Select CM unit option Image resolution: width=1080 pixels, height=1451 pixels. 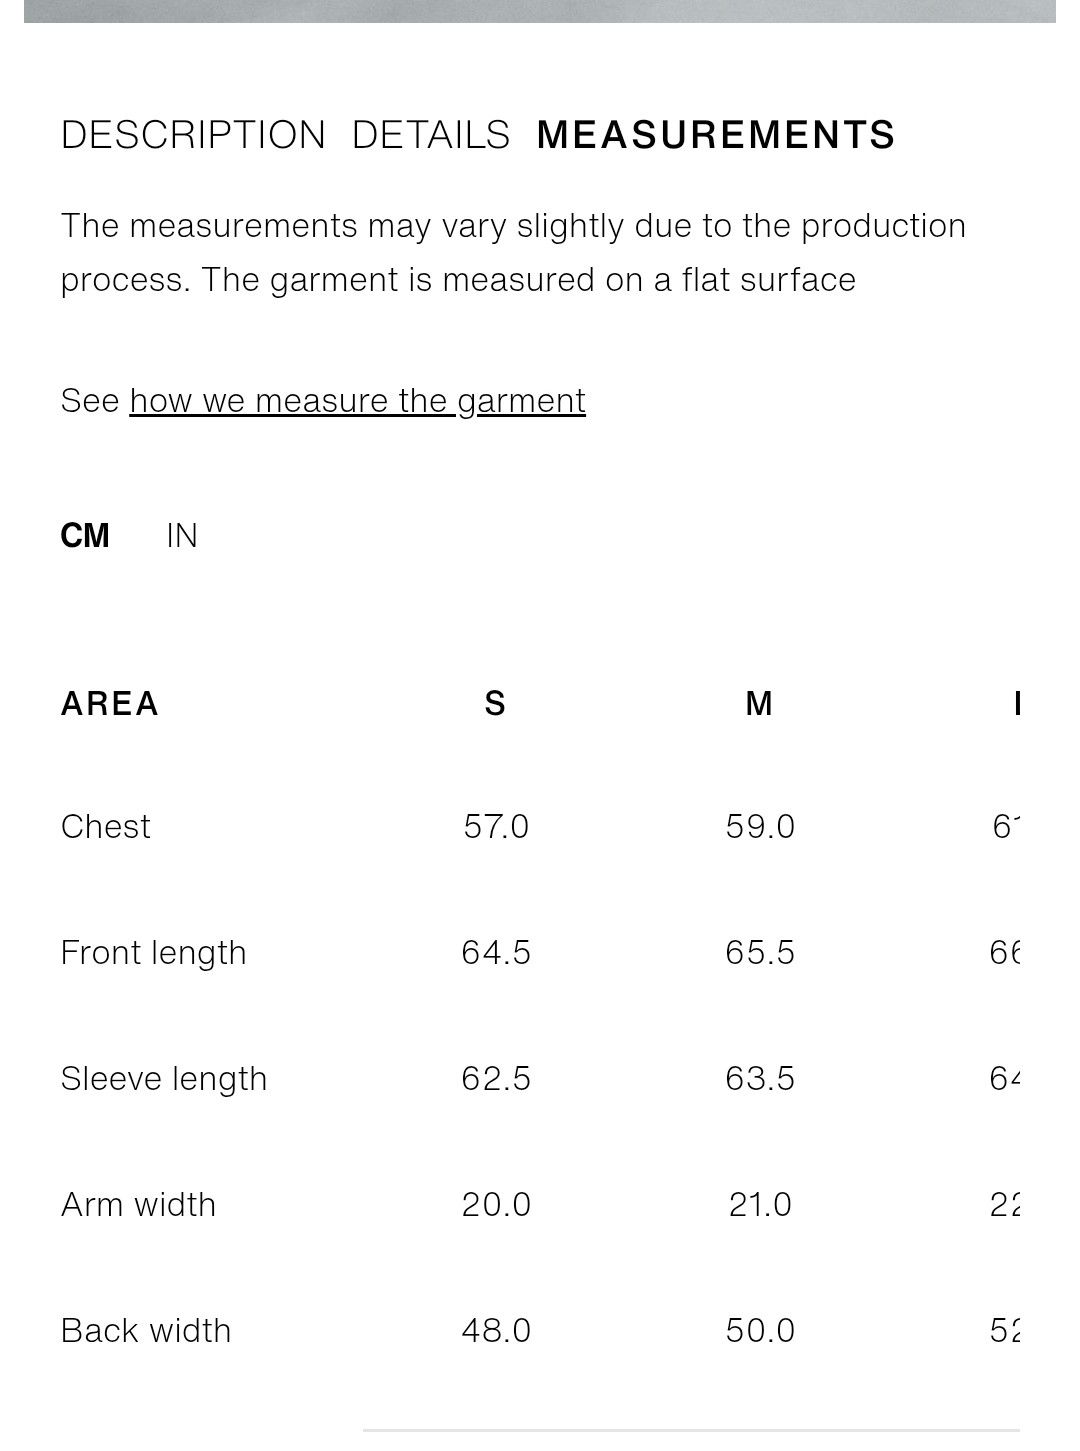[x=85, y=536]
